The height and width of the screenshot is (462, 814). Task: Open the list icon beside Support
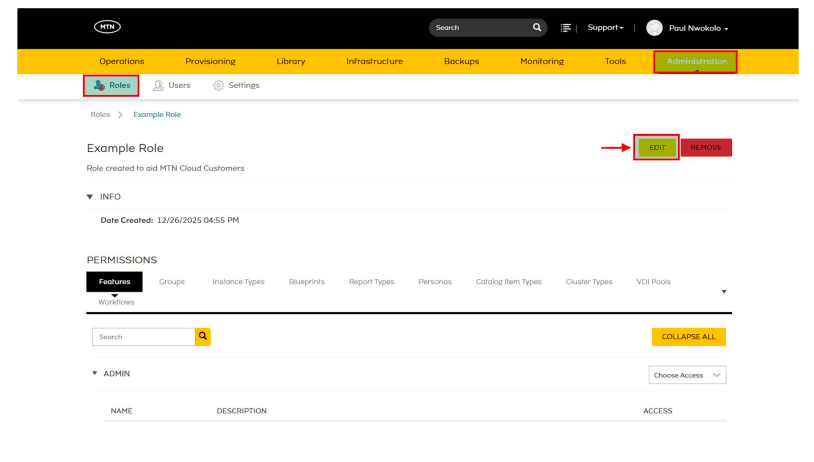click(x=565, y=28)
